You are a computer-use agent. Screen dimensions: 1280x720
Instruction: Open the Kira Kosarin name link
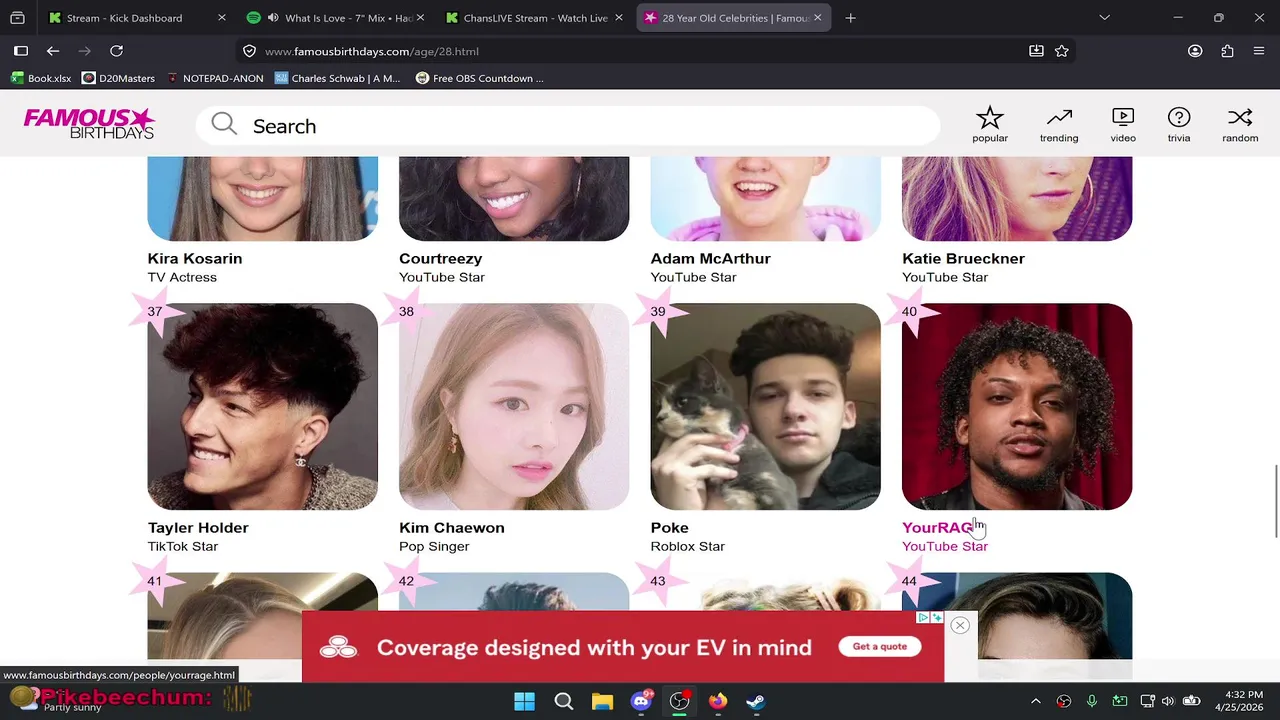[195, 258]
